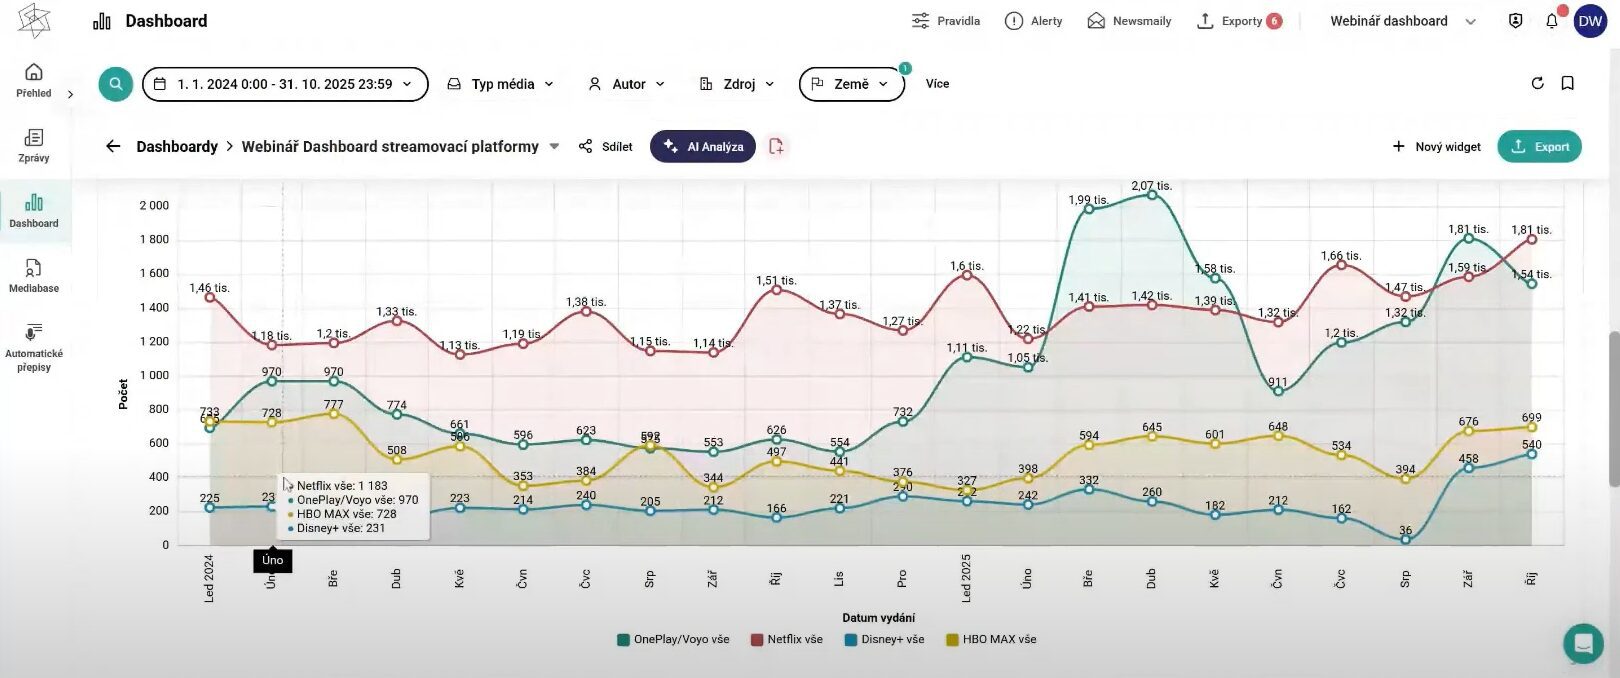Open the Pravidla menu item
This screenshot has width=1620, height=678.
click(946, 21)
